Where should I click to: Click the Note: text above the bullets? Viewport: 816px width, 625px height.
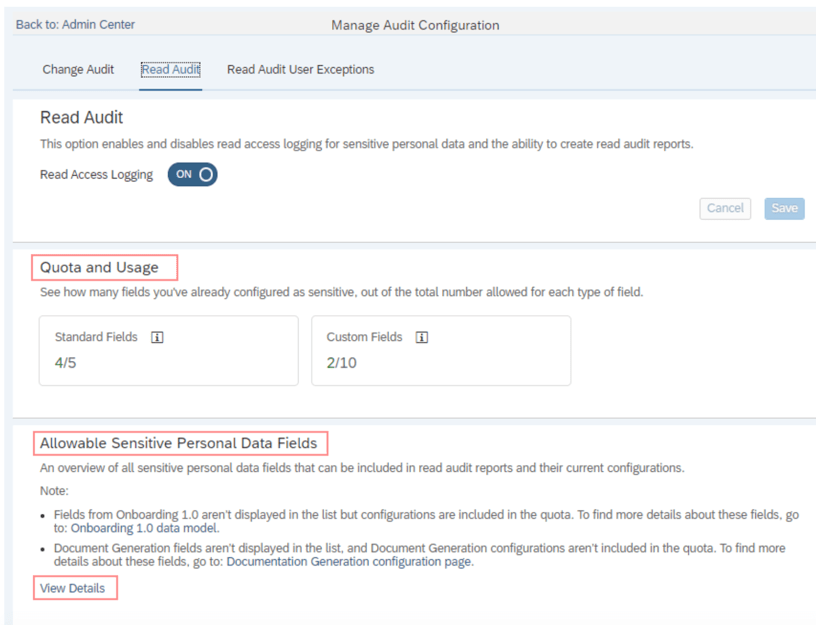tap(54, 491)
